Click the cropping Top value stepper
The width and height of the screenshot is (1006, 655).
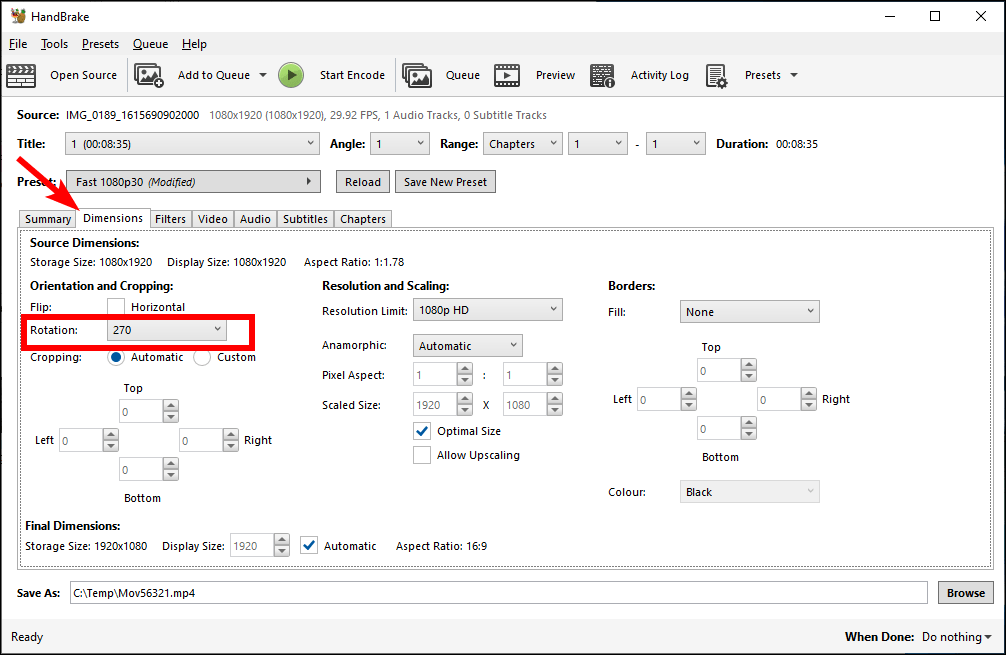171,411
